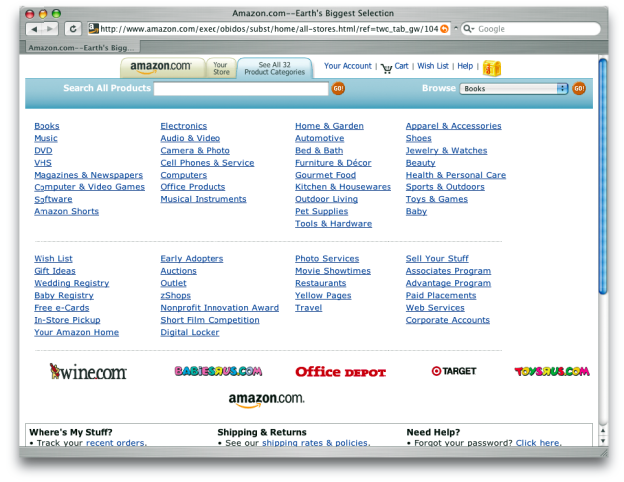Select the amazon.com home tab
624x482 pixels.
161,67
